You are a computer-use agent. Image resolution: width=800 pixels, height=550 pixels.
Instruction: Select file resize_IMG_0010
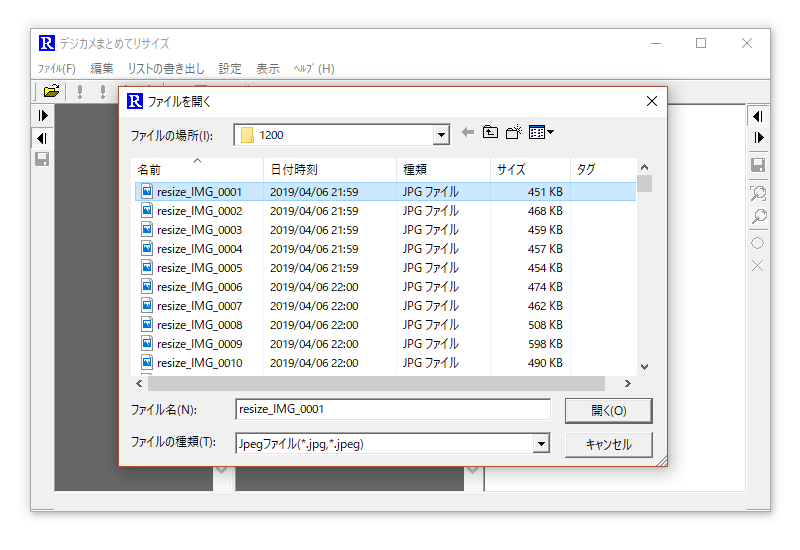[385, 363]
